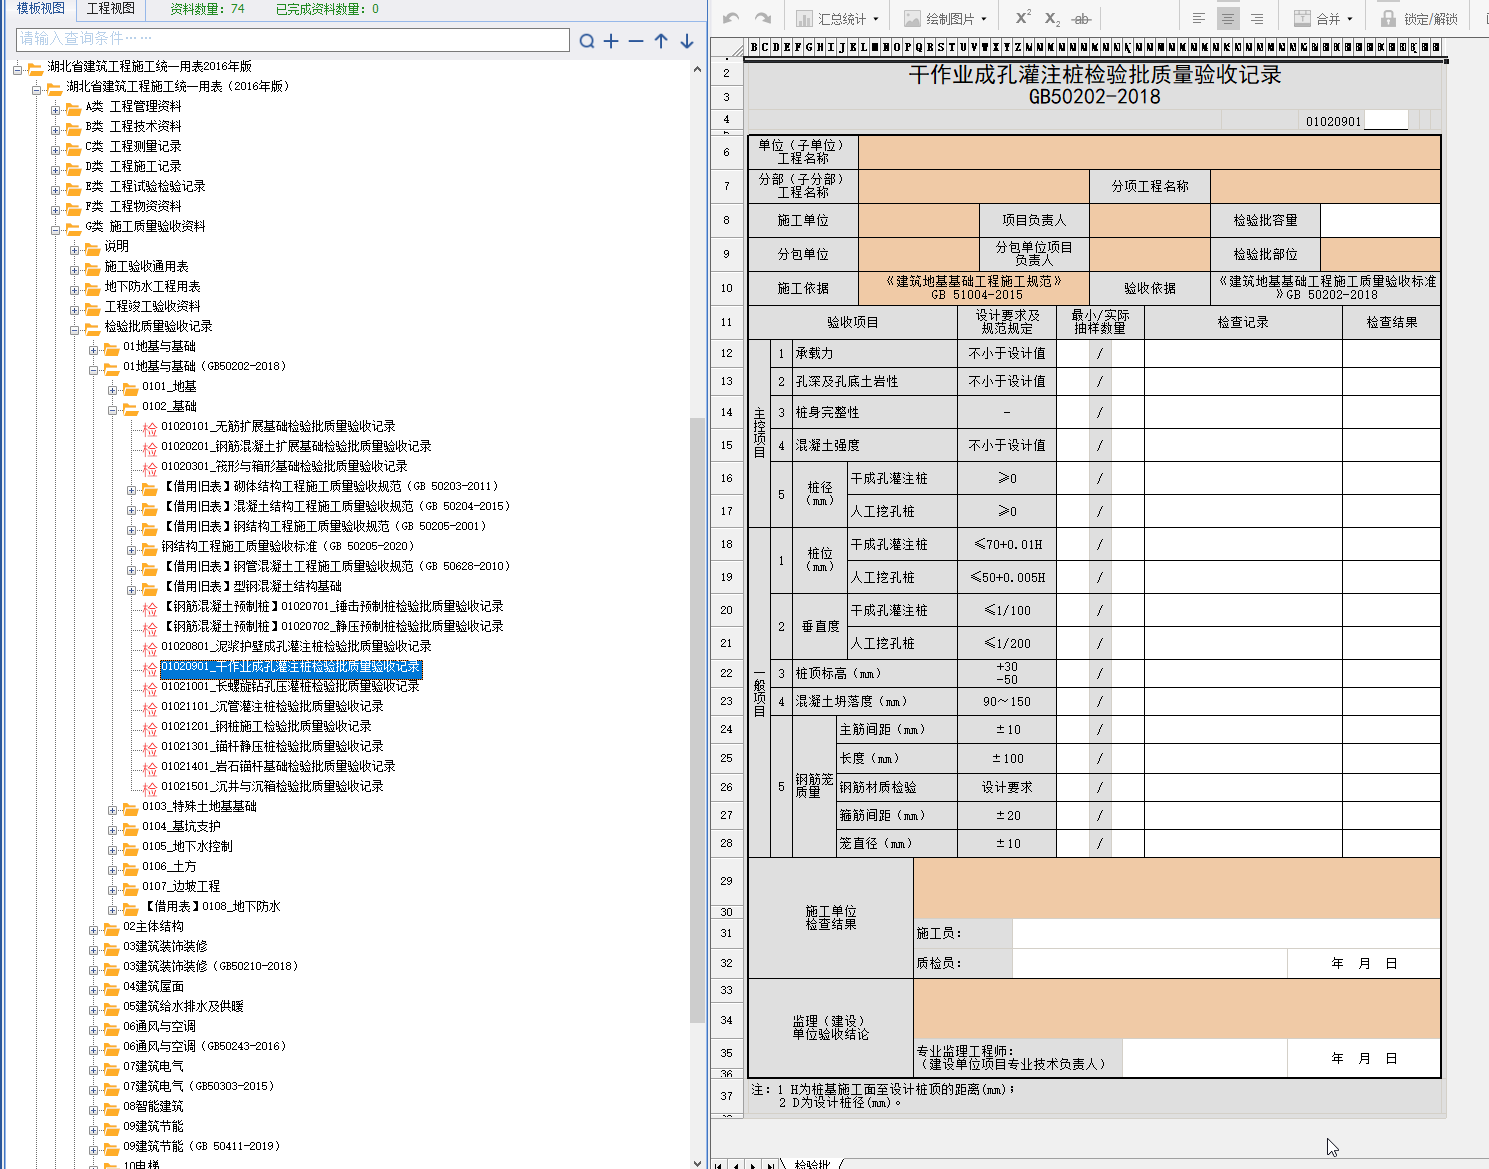The height and width of the screenshot is (1169, 1489).
Task: Click the redo arrow icon
Action: coord(763,18)
